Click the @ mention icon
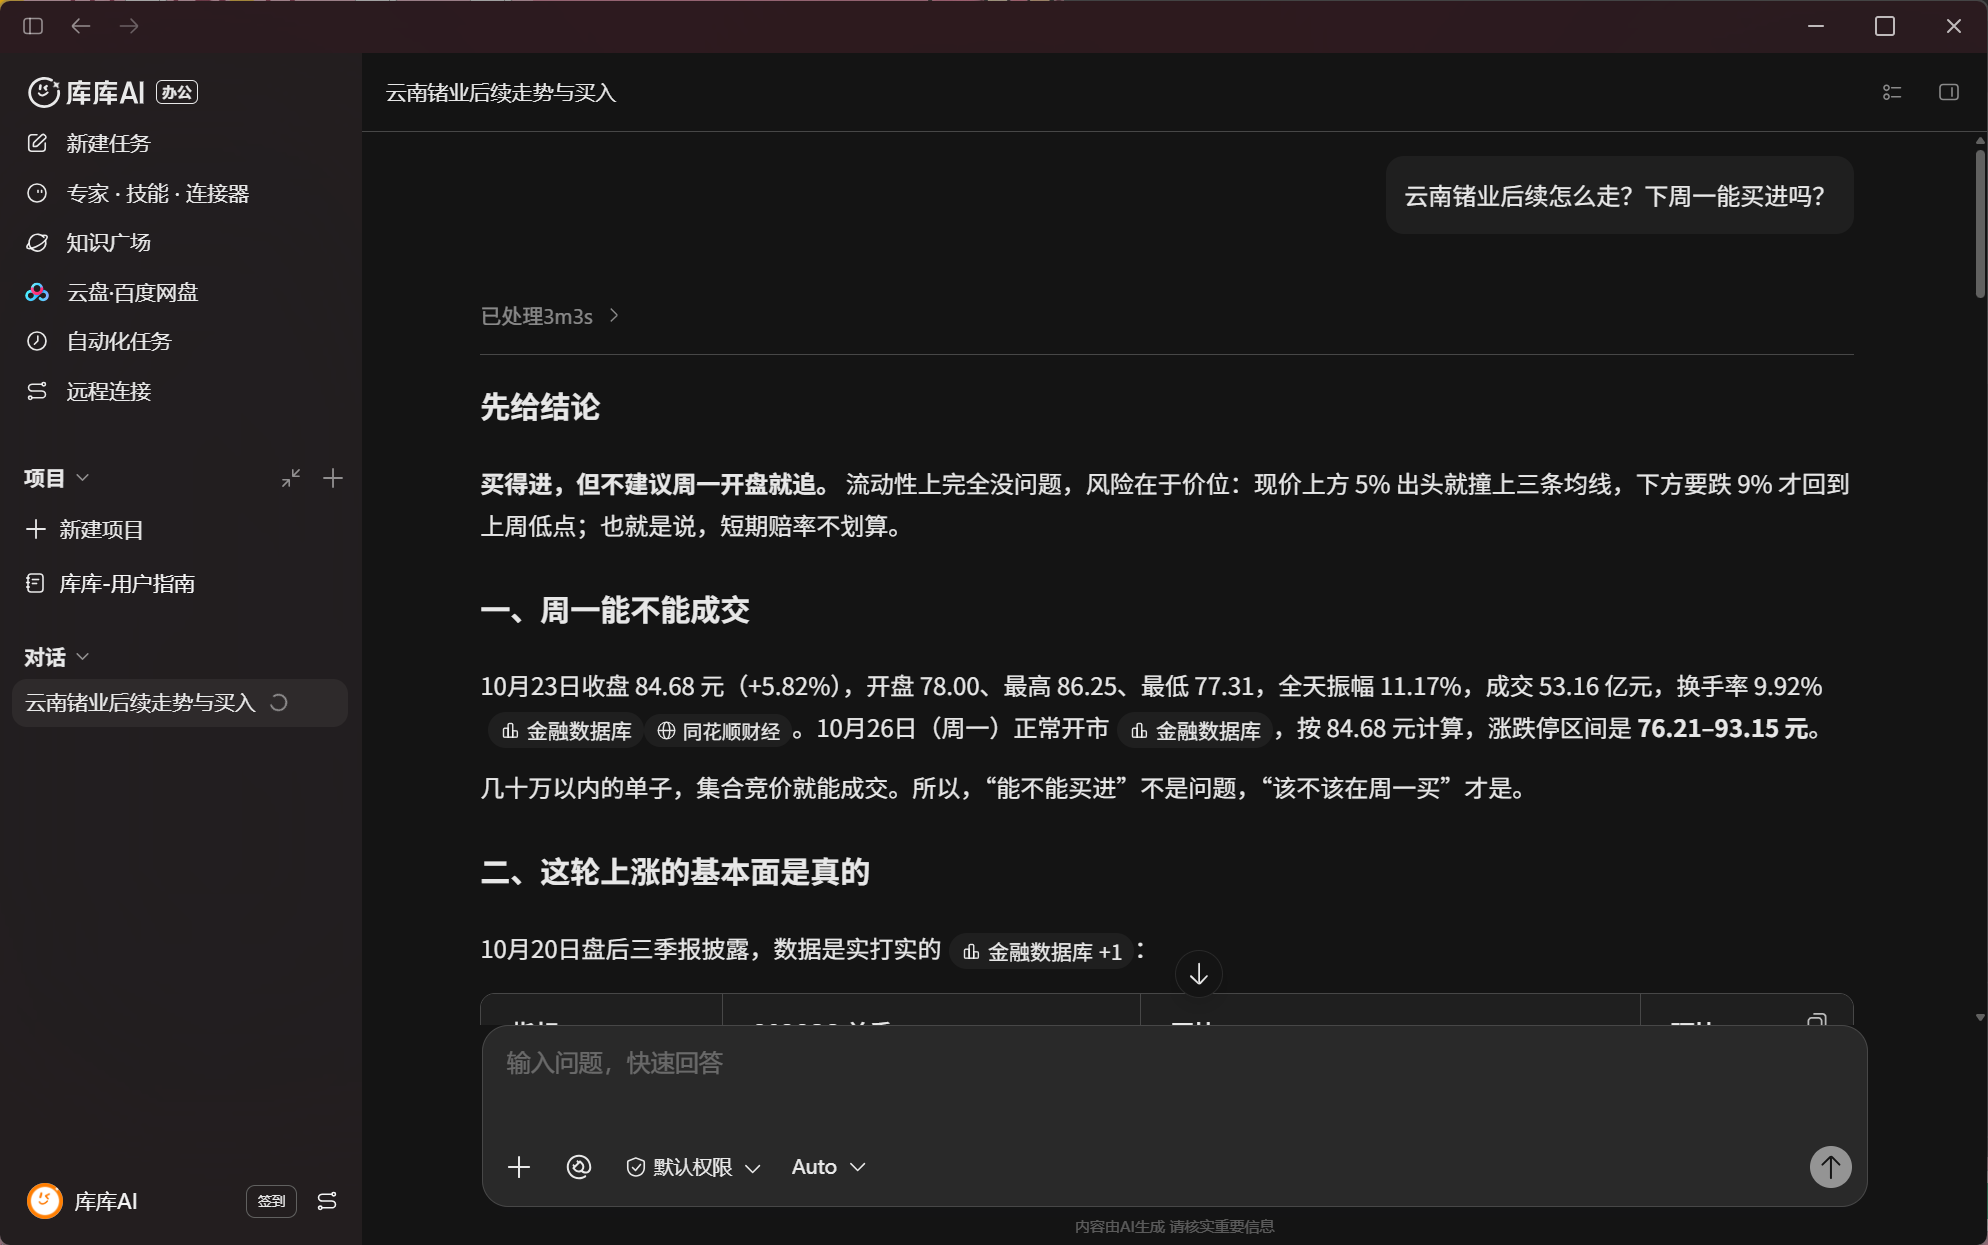The image size is (1988, 1245). pyautogui.click(x=579, y=1167)
